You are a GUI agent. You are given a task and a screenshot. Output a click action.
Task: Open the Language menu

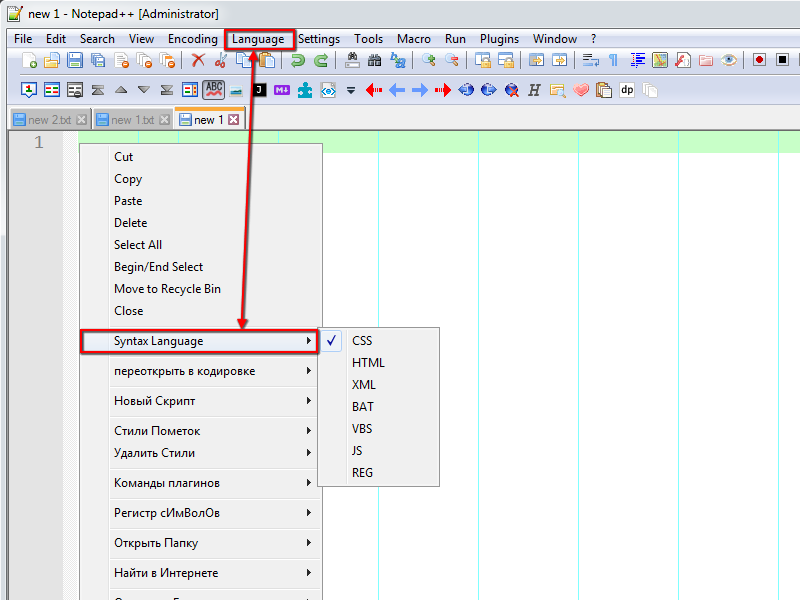click(x=258, y=39)
